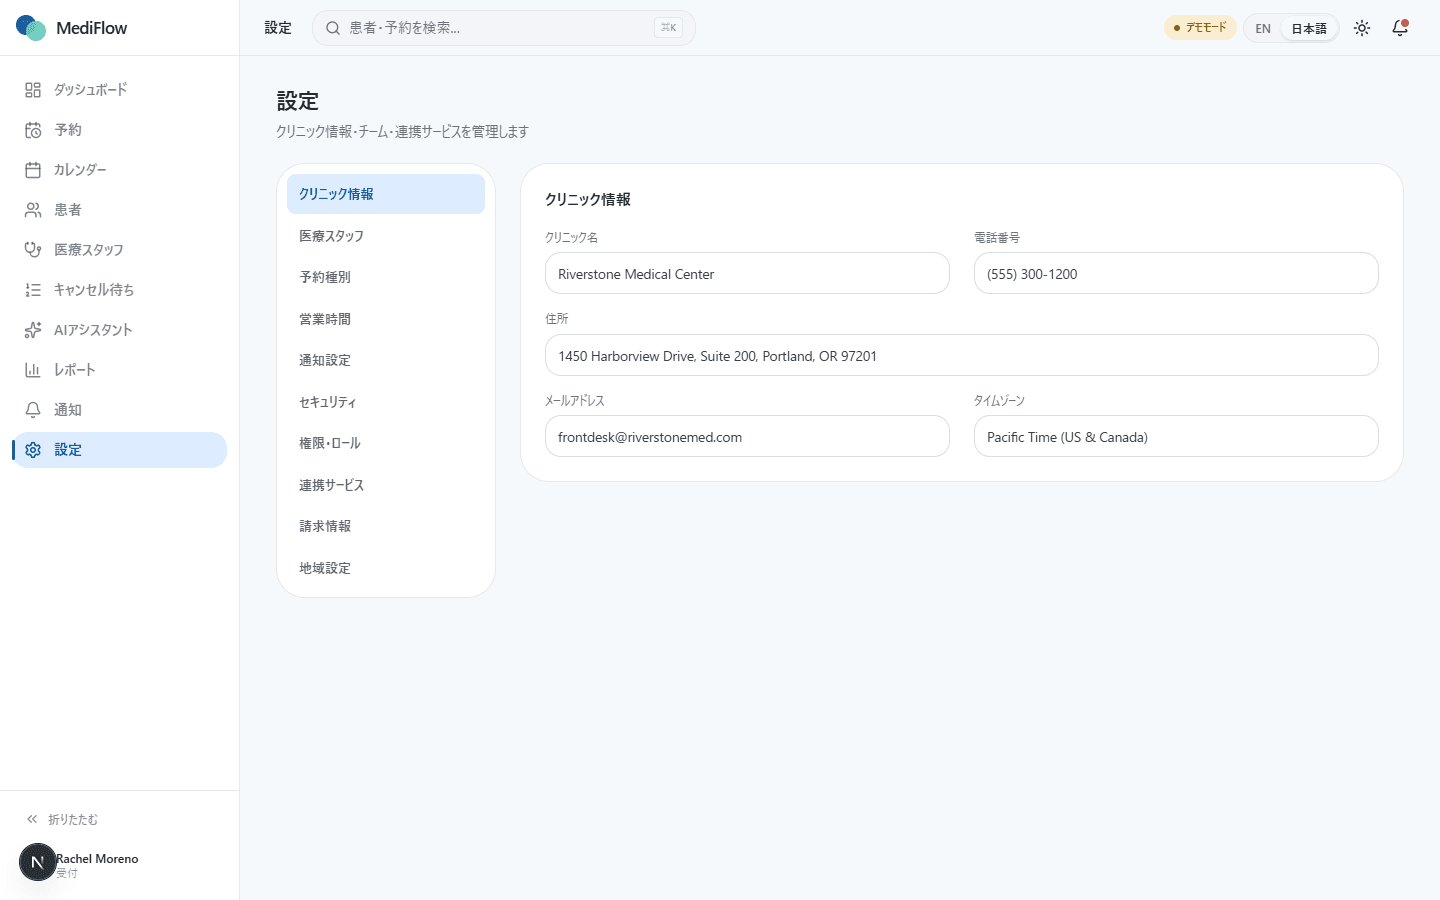Click the 医療スタッフ stethoscope icon
Image resolution: width=1440 pixels, height=900 pixels.
33,250
